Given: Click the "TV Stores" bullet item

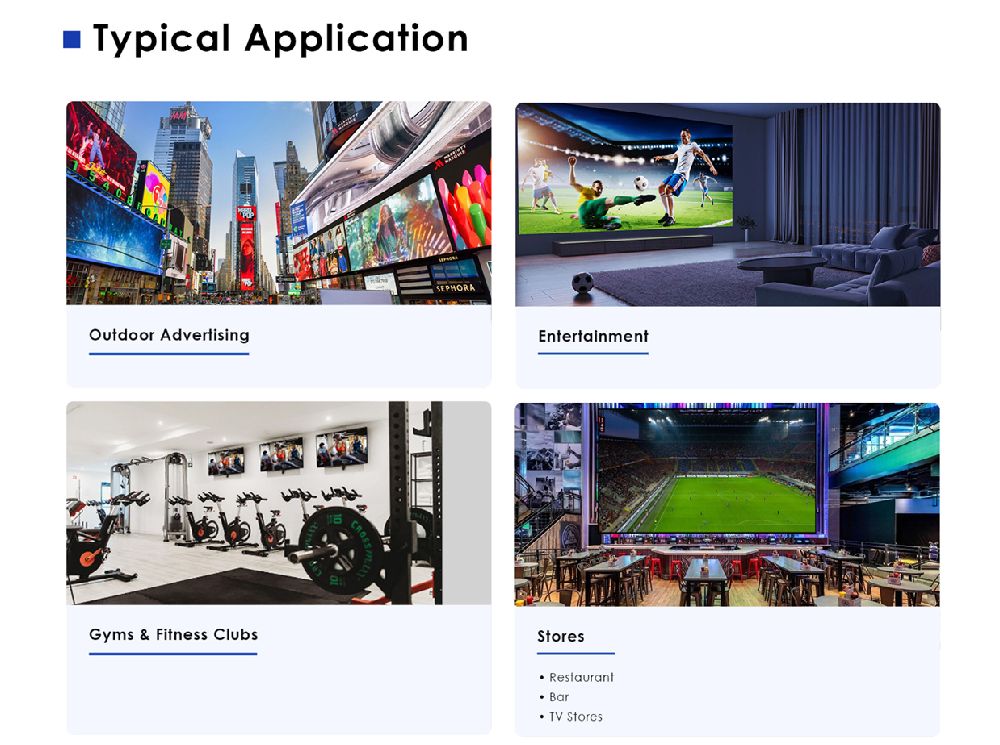Looking at the screenshot, I should pos(575,717).
